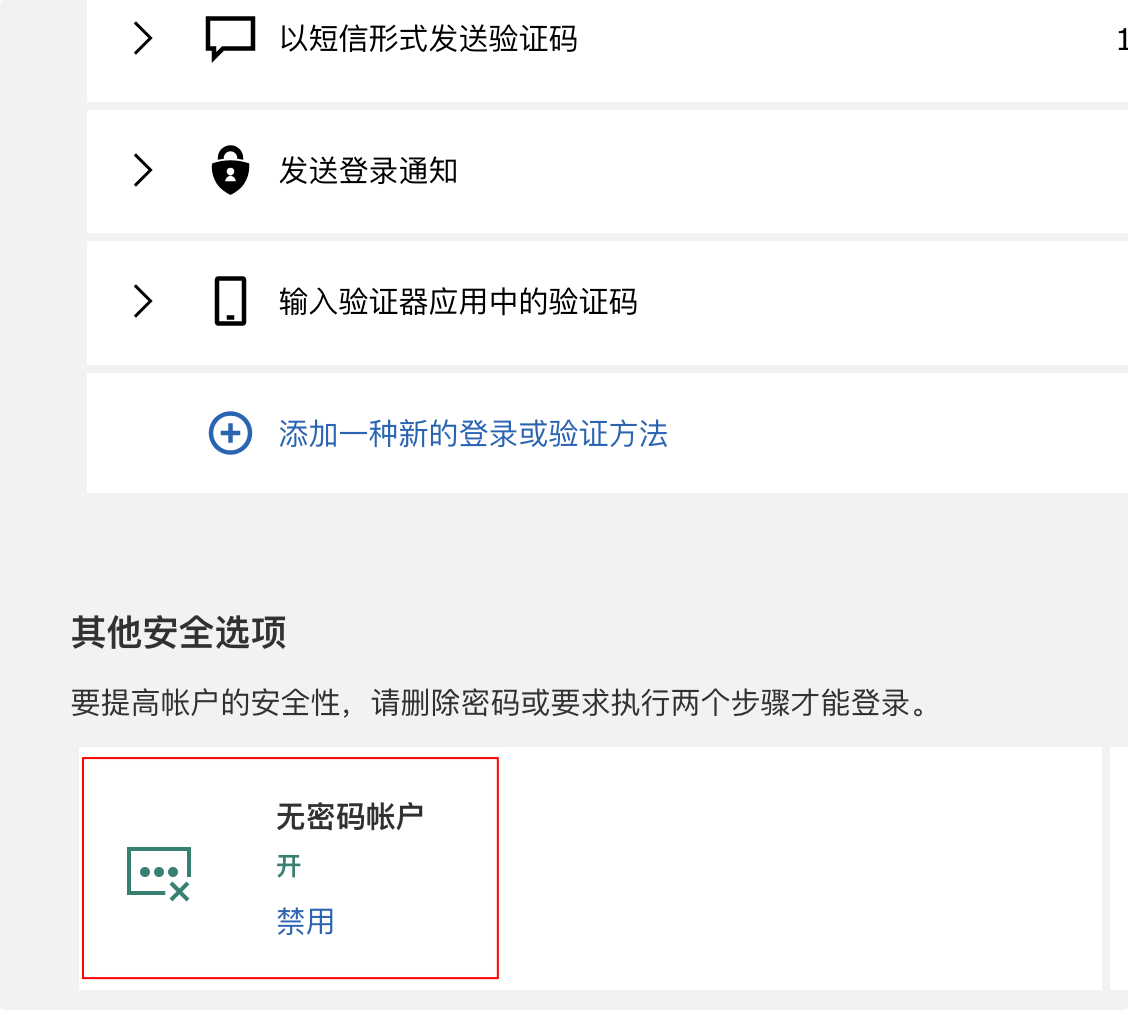
Task: Expand the 以短信形式发送验证码 row chevron
Action: (x=143, y=38)
